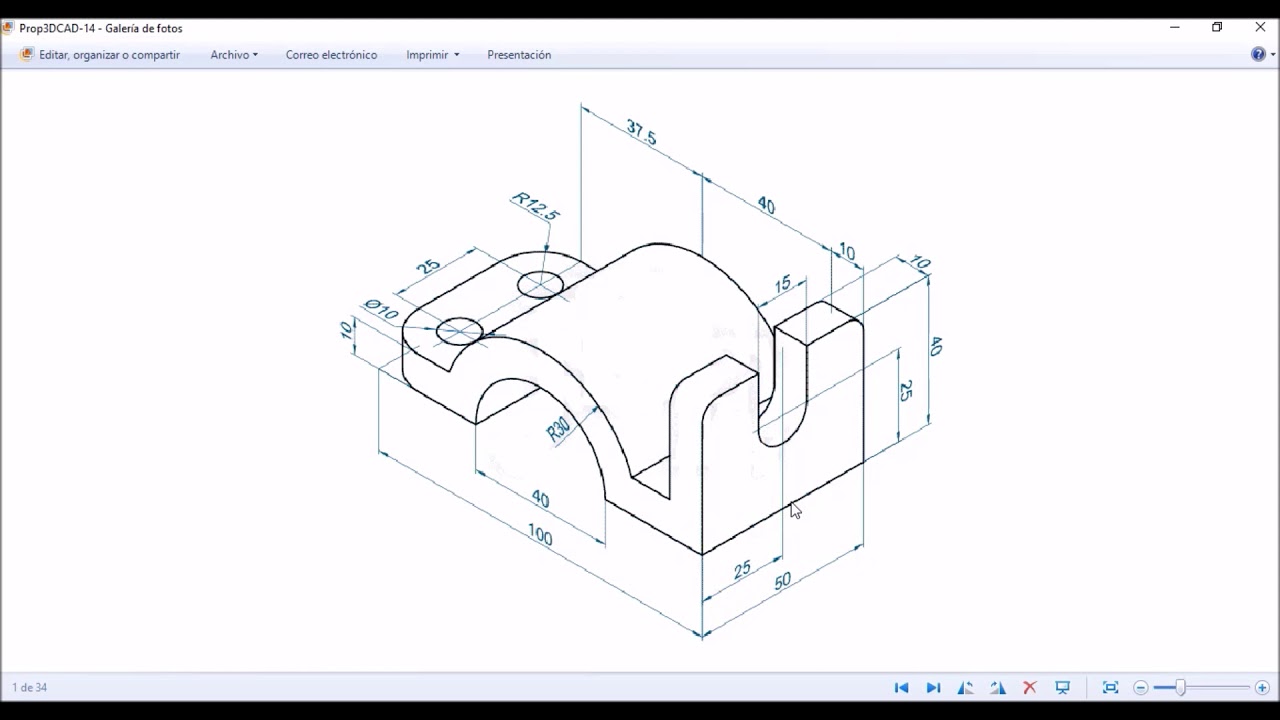The height and width of the screenshot is (720, 1280).
Task: Open the Imprimir dropdown
Action: (x=433, y=55)
